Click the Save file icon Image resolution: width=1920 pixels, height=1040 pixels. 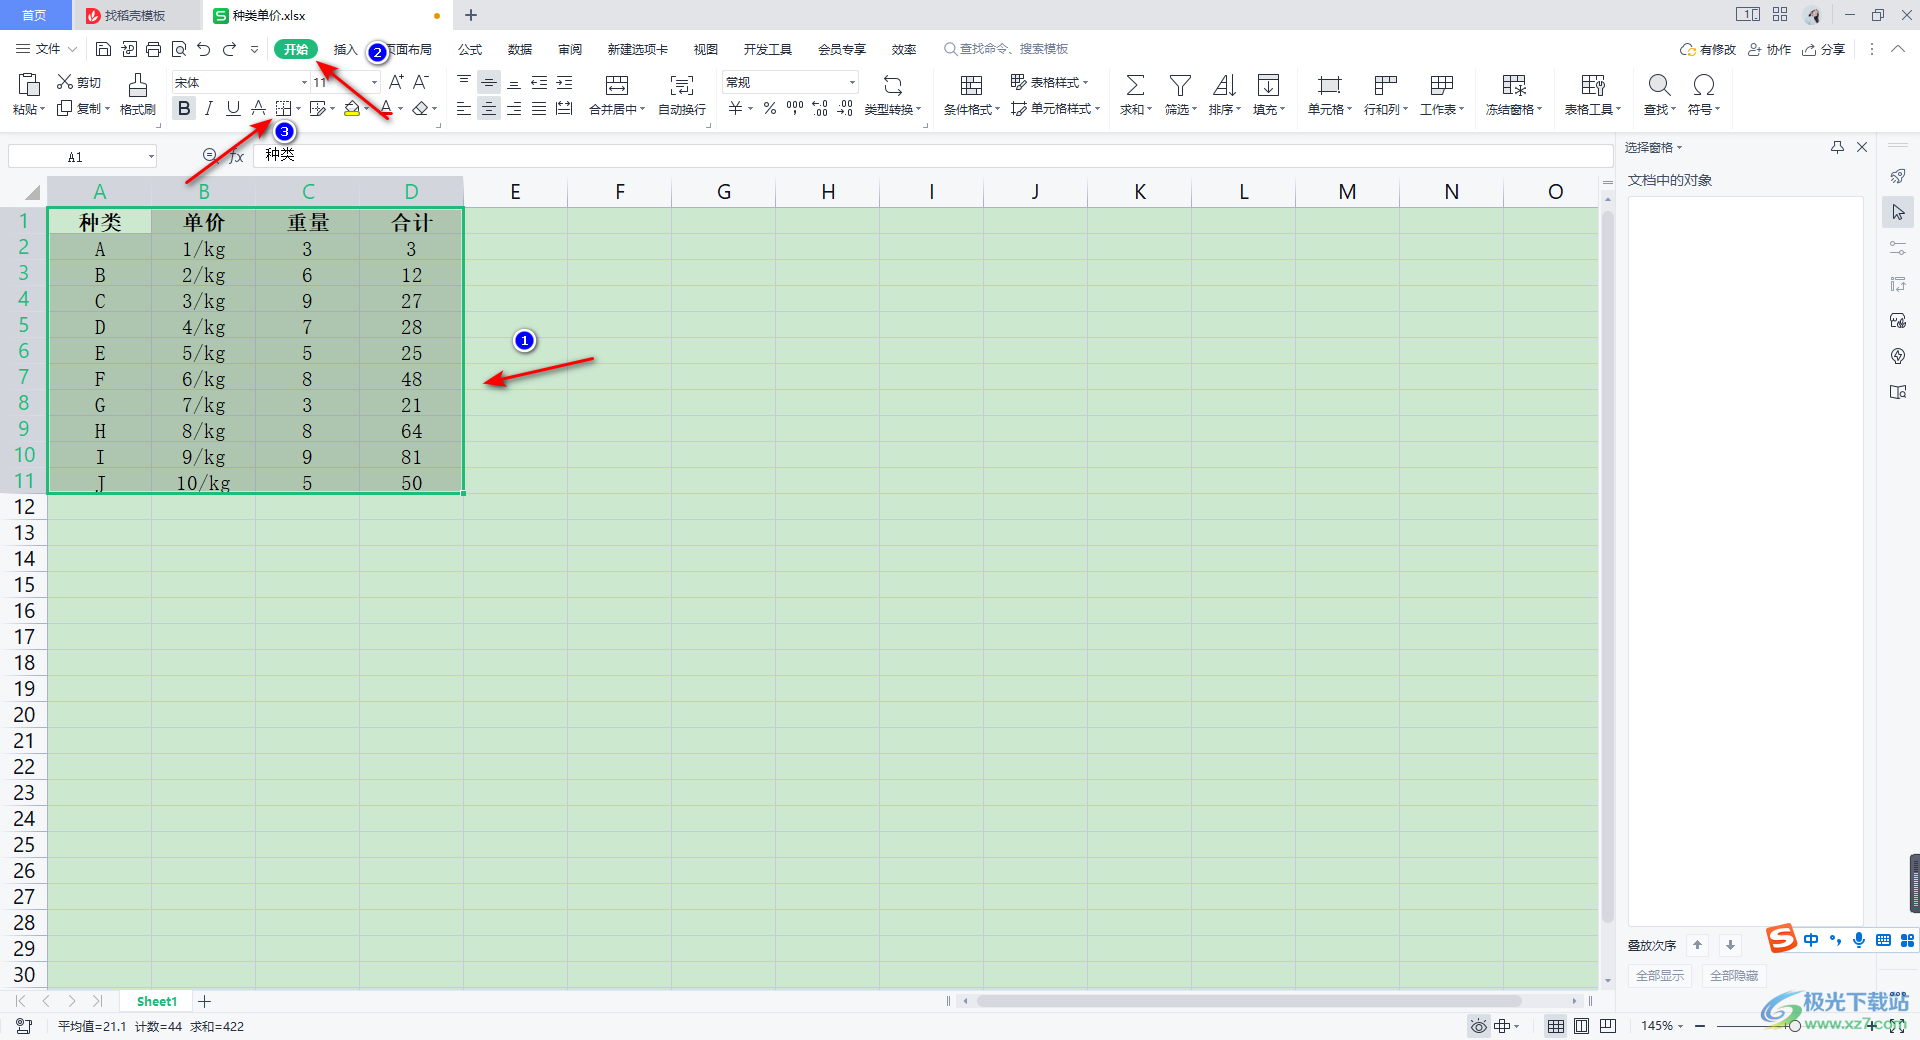pos(103,49)
